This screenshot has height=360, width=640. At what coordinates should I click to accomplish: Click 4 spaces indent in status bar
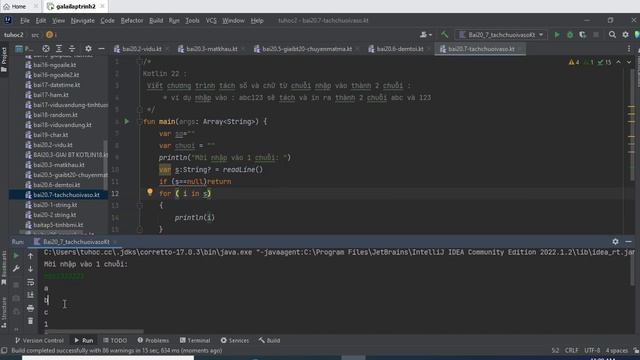click(616, 351)
